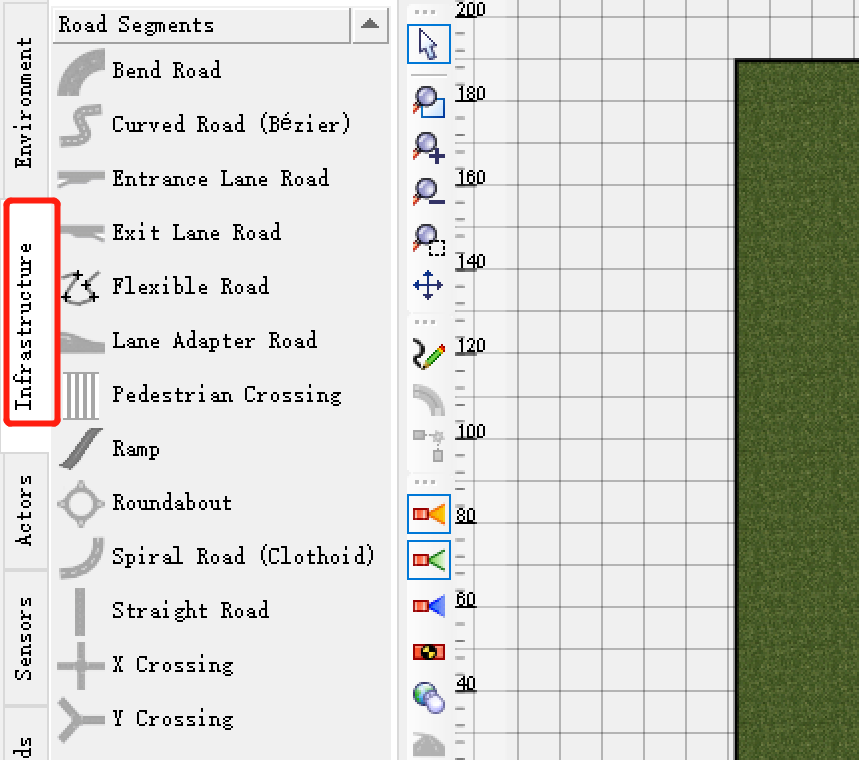Viewport: 859px width, 760px height.
Task: Open the Road Segments header bar
Action: (x=202, y=25)
